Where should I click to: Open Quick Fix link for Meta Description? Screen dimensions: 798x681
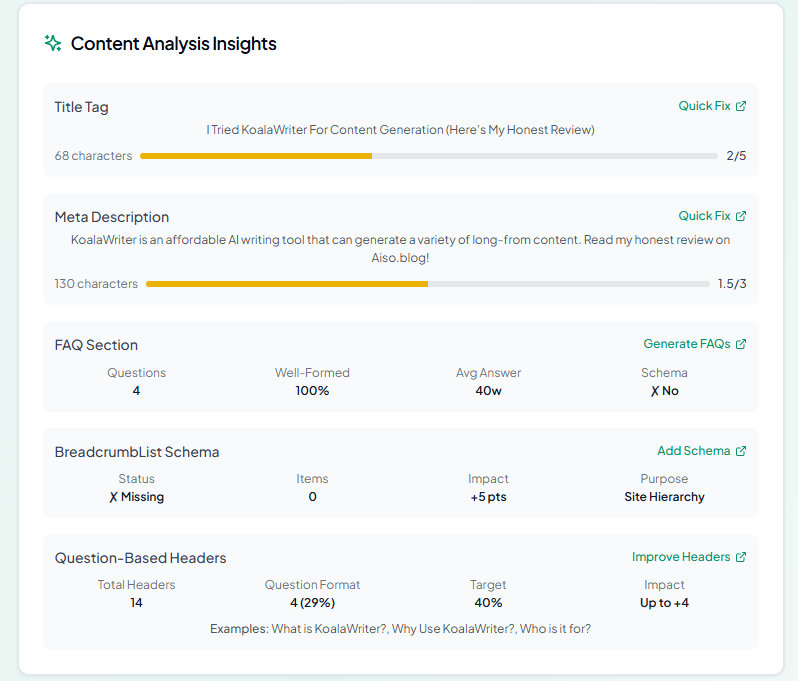712,216
